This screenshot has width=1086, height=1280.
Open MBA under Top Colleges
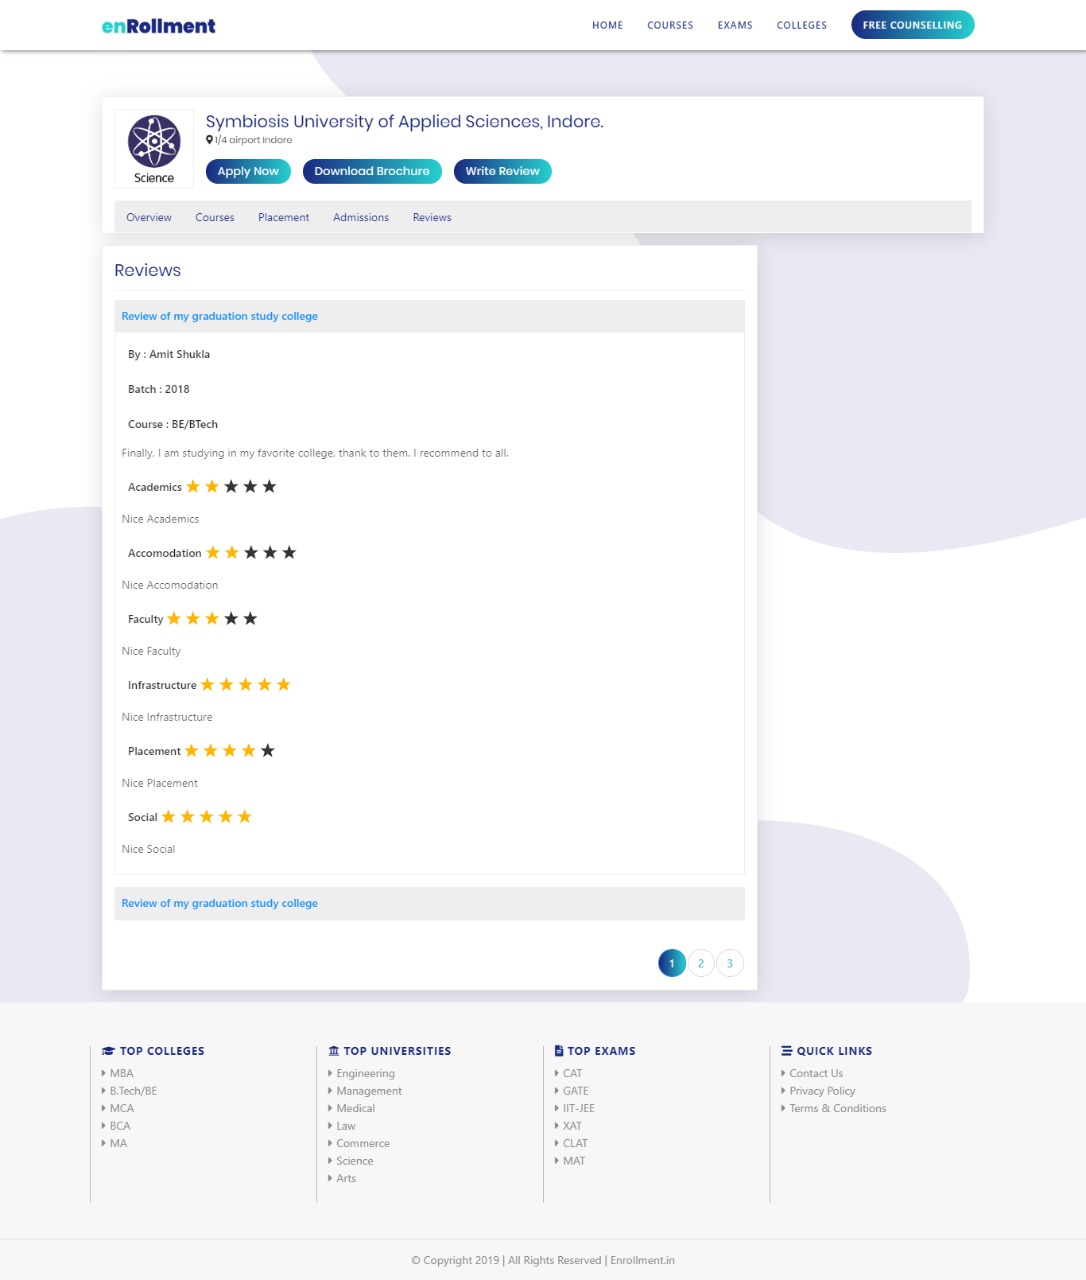pos(121,1073)
